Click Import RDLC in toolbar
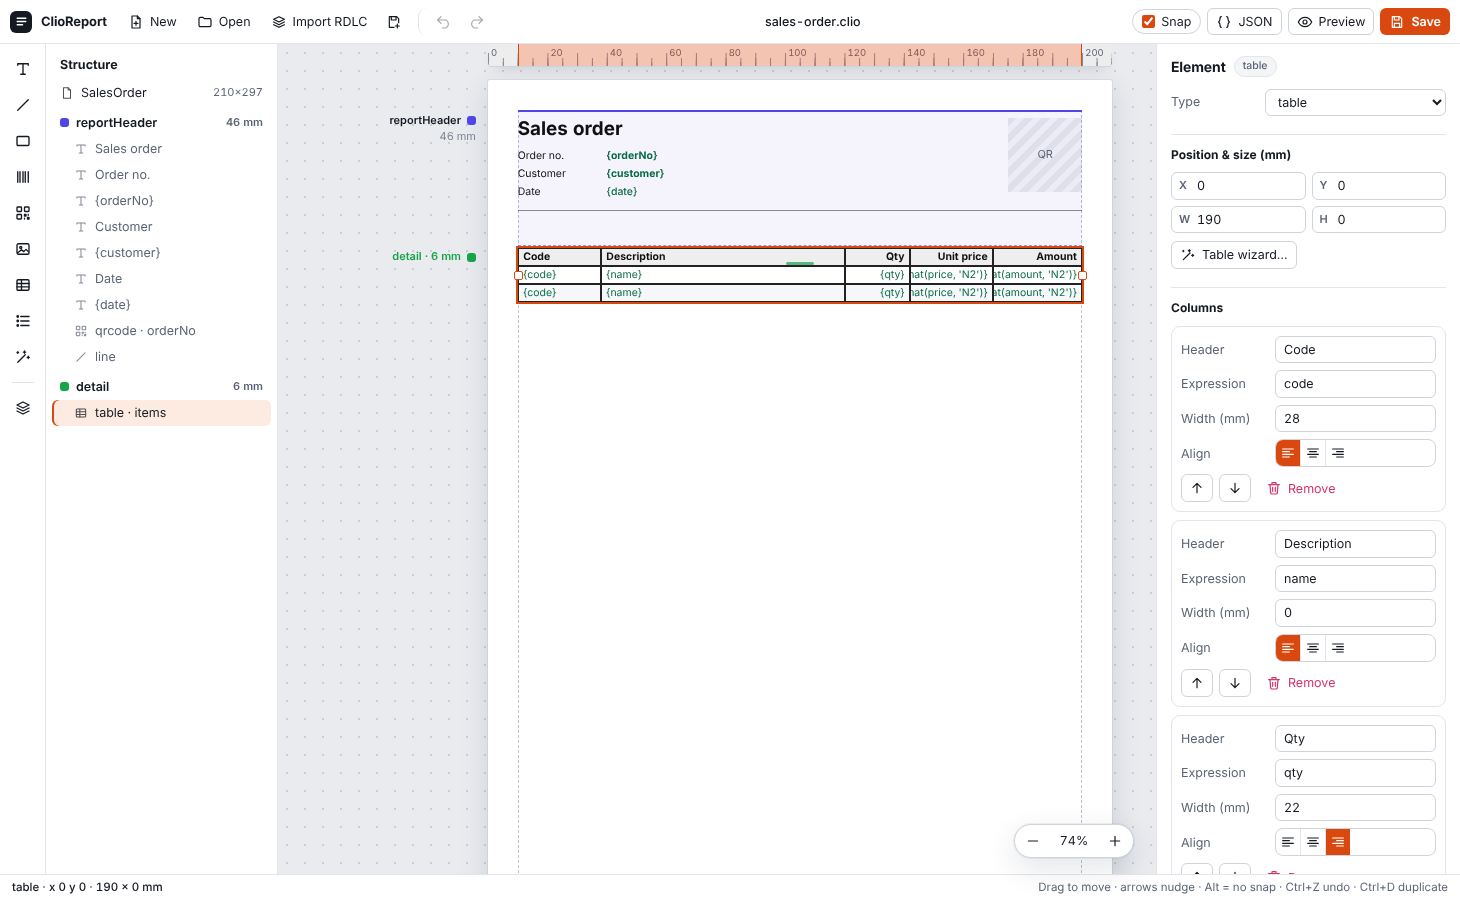Image resolution: width=1460 pixels, height=900 pixels. click(x=320, y=22)
